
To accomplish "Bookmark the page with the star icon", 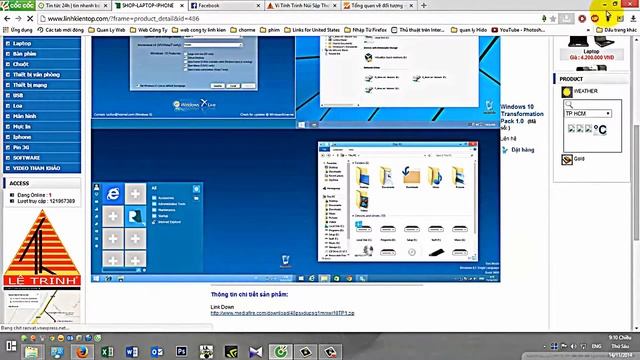I will coord(553,19).
